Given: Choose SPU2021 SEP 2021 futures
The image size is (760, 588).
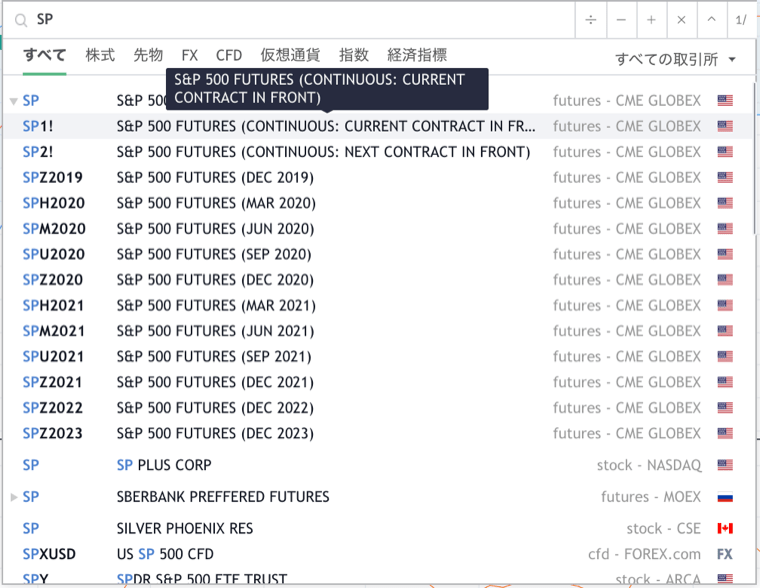Looking at the screenshot, I should point(378,357).
